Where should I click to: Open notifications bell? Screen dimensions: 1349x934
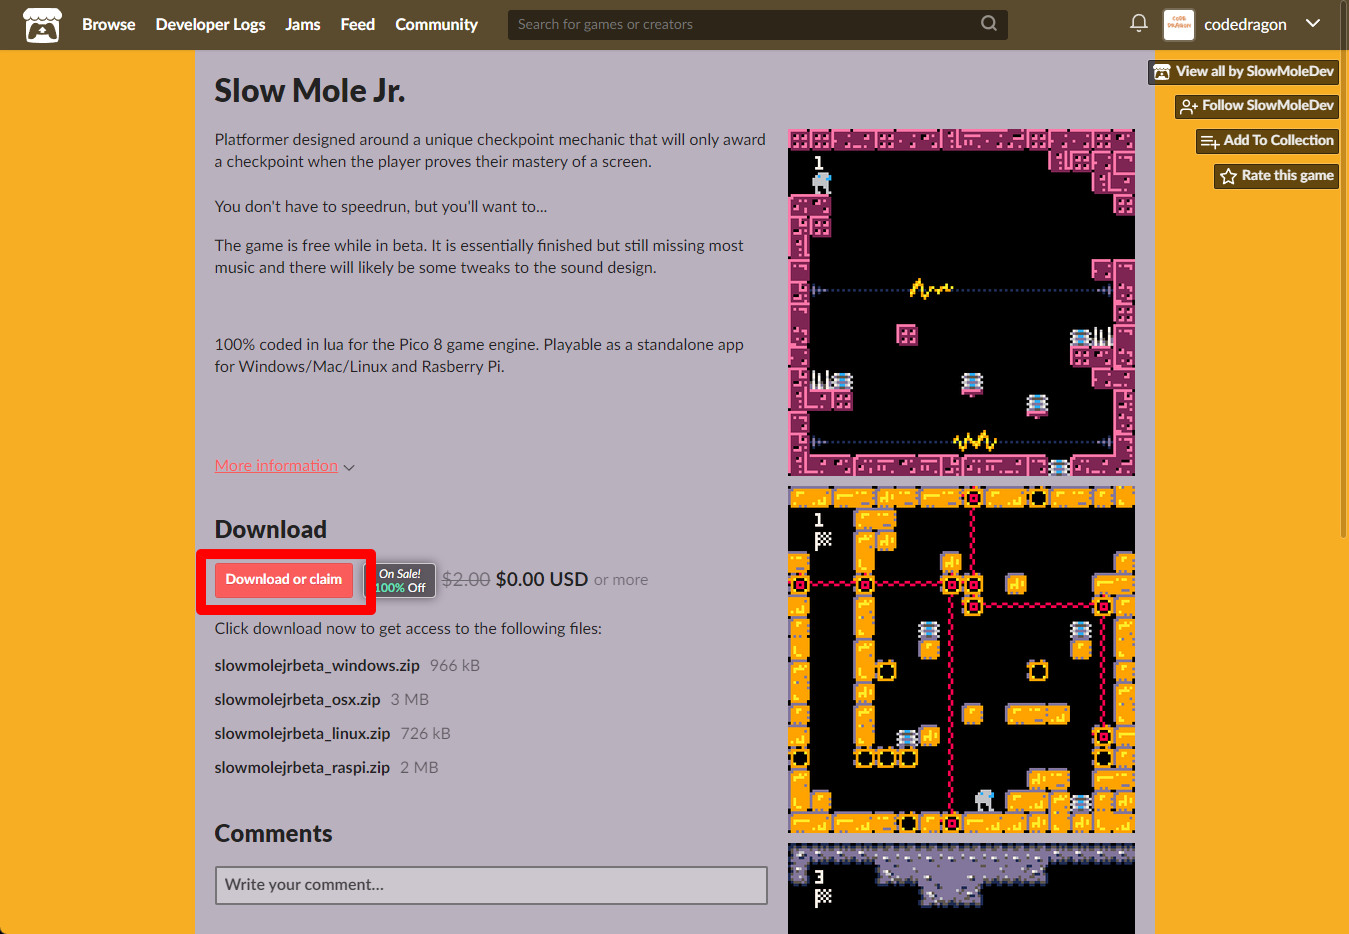click(1138, 24)
